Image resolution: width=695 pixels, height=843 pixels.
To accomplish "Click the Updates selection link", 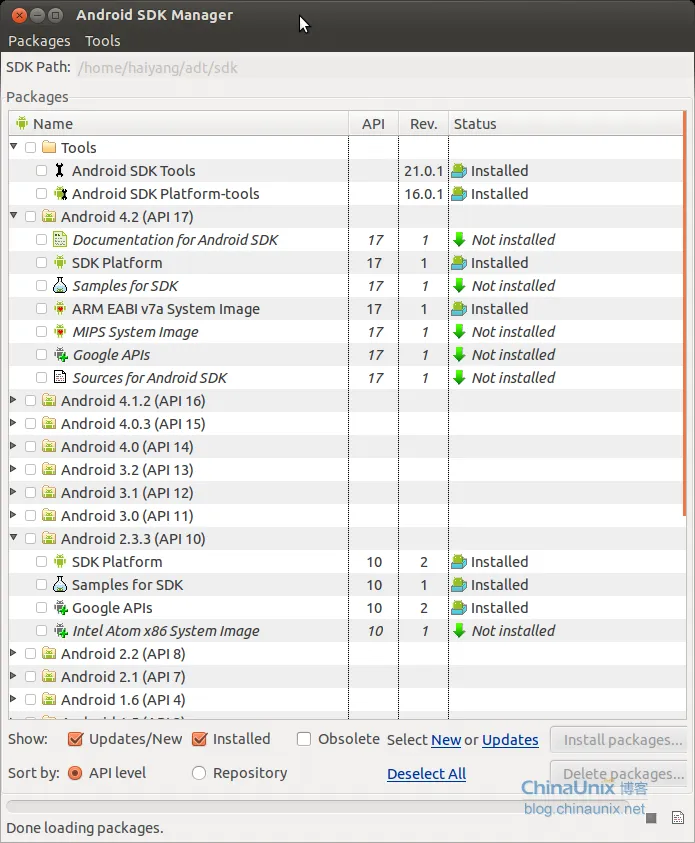I will tap(510, 740).
